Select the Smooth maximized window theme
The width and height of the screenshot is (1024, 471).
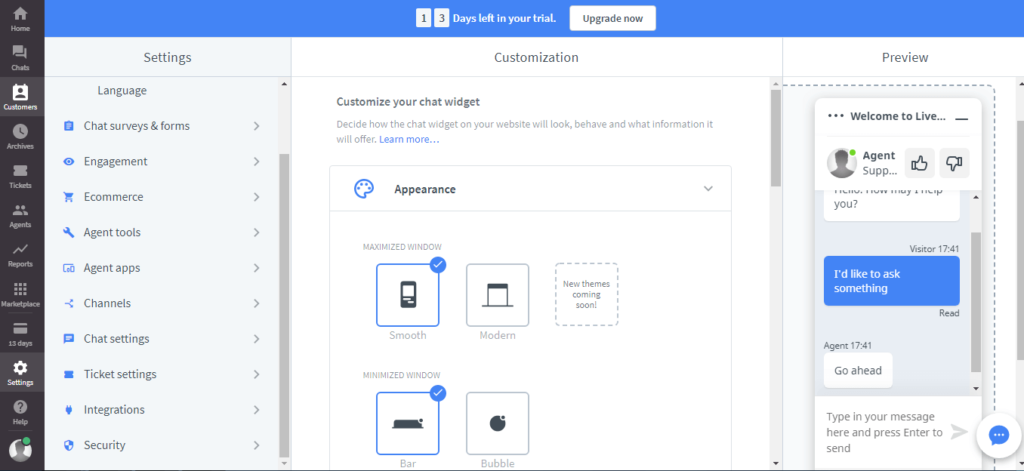click(408, 295)
